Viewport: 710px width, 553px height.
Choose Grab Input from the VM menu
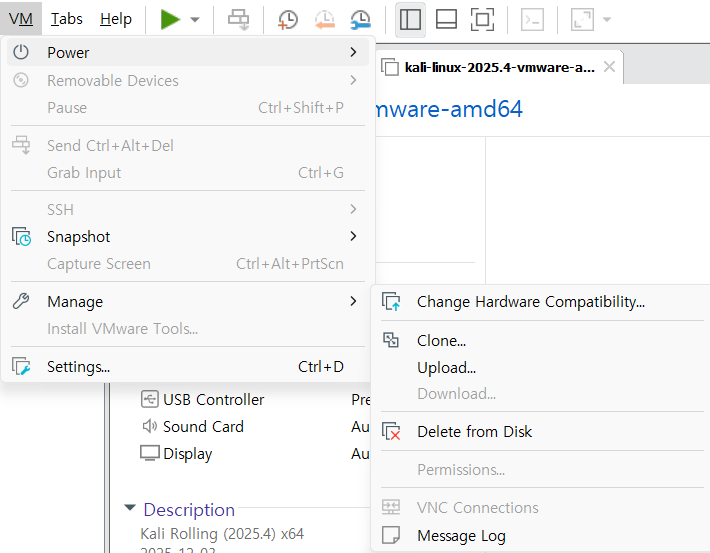tap(188, 173)
